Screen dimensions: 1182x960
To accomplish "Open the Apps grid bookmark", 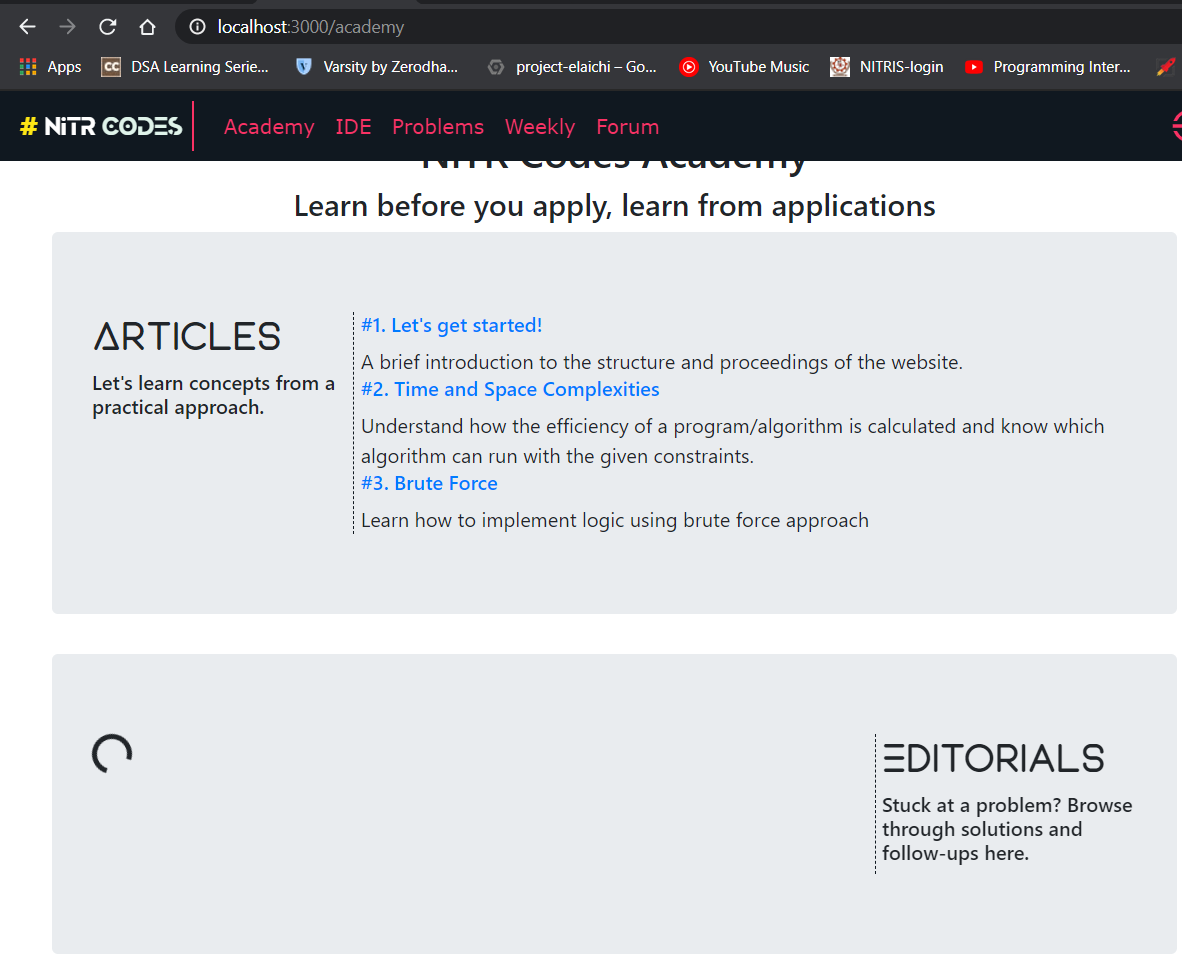I will (x=50, y=67).
